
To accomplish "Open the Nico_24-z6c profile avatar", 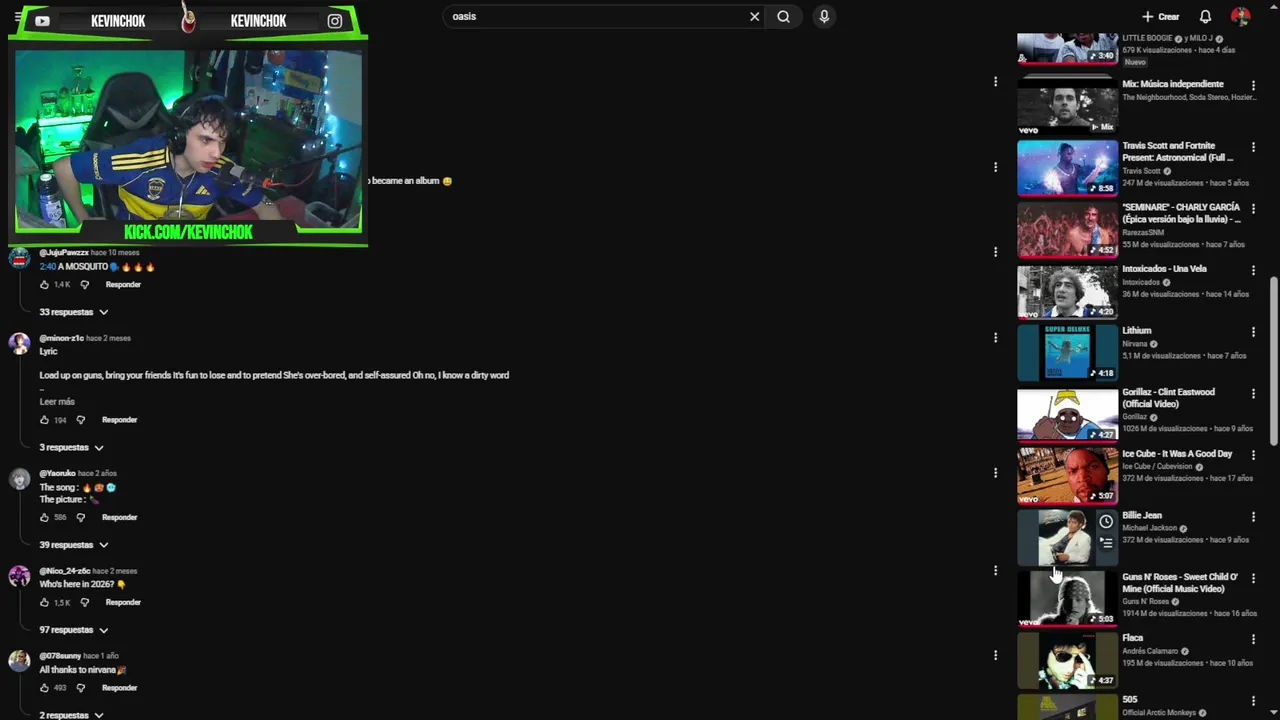I will (19, 577).
